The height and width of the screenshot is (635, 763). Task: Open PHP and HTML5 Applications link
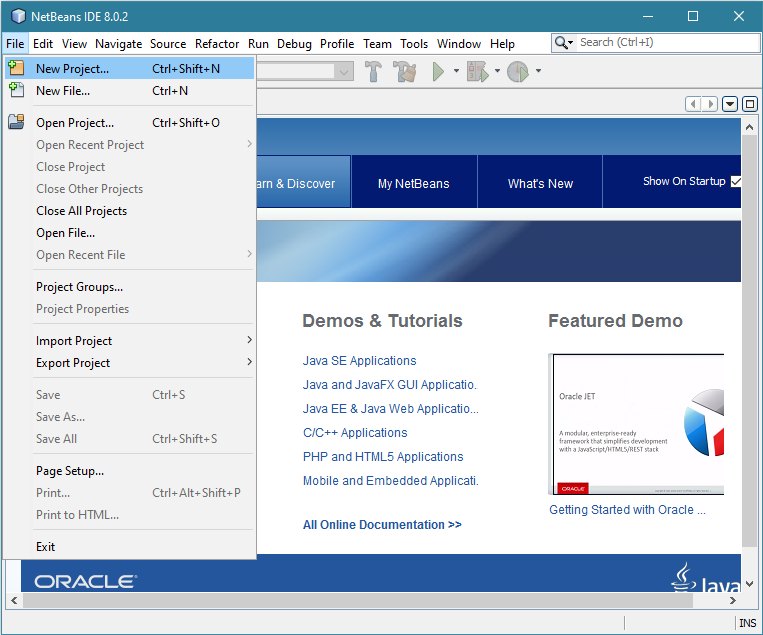pos(383,456)
